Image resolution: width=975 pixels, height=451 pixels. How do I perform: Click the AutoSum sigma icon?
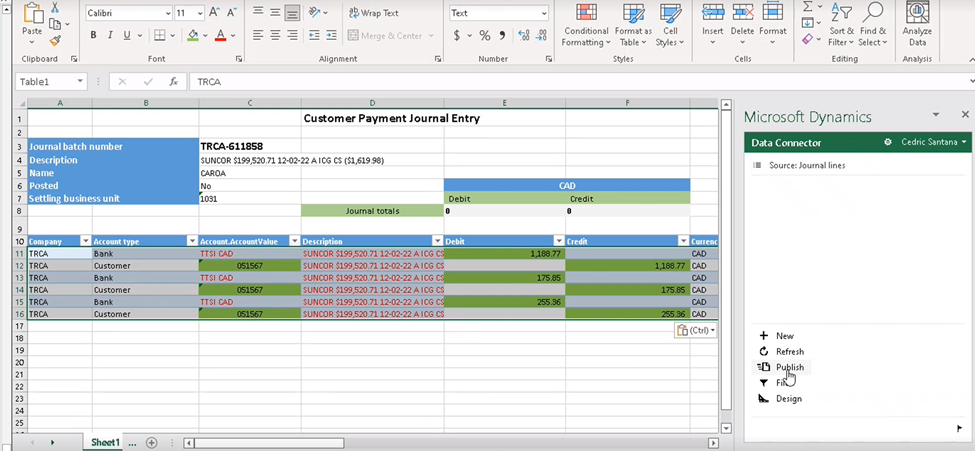[808, 7]
